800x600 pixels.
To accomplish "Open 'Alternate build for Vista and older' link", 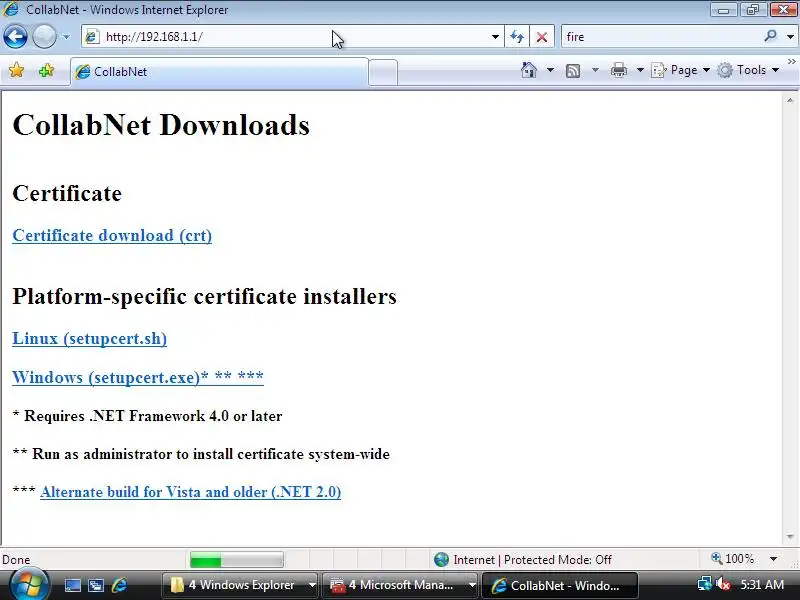I will pos(190,492).
